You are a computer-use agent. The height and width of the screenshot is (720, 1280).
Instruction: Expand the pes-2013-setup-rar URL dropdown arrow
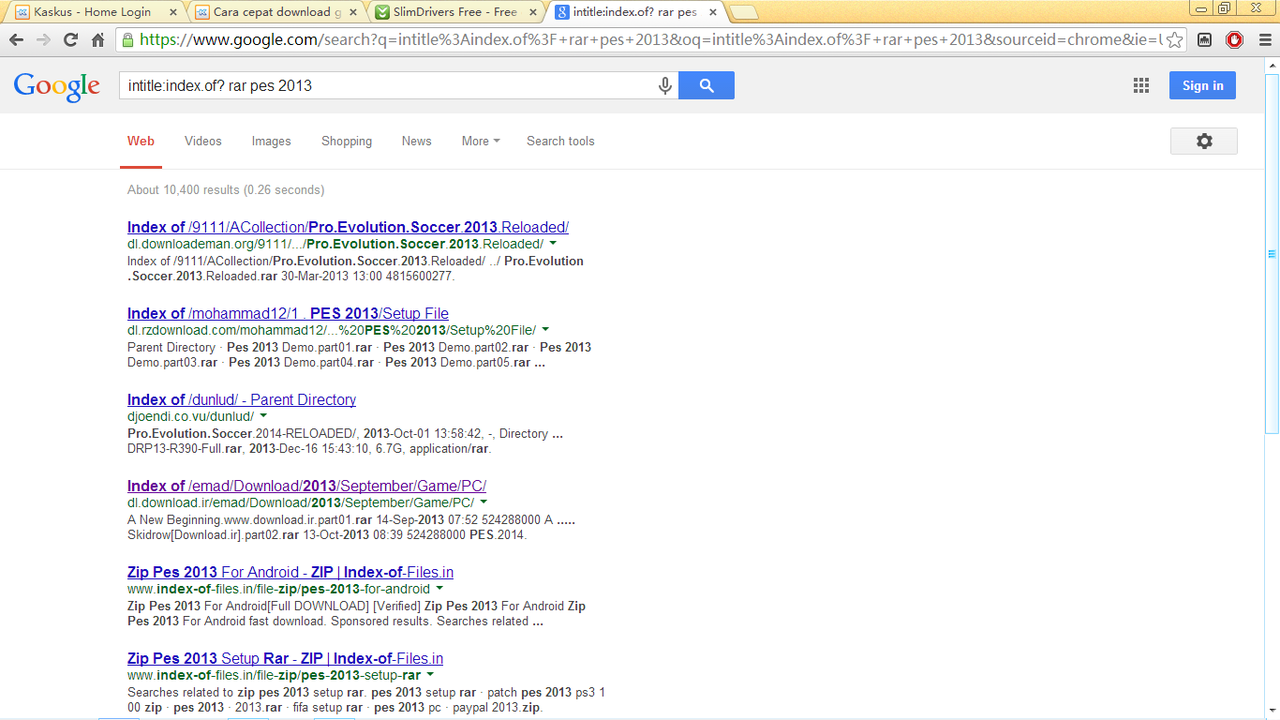click(x=430, y=675)
